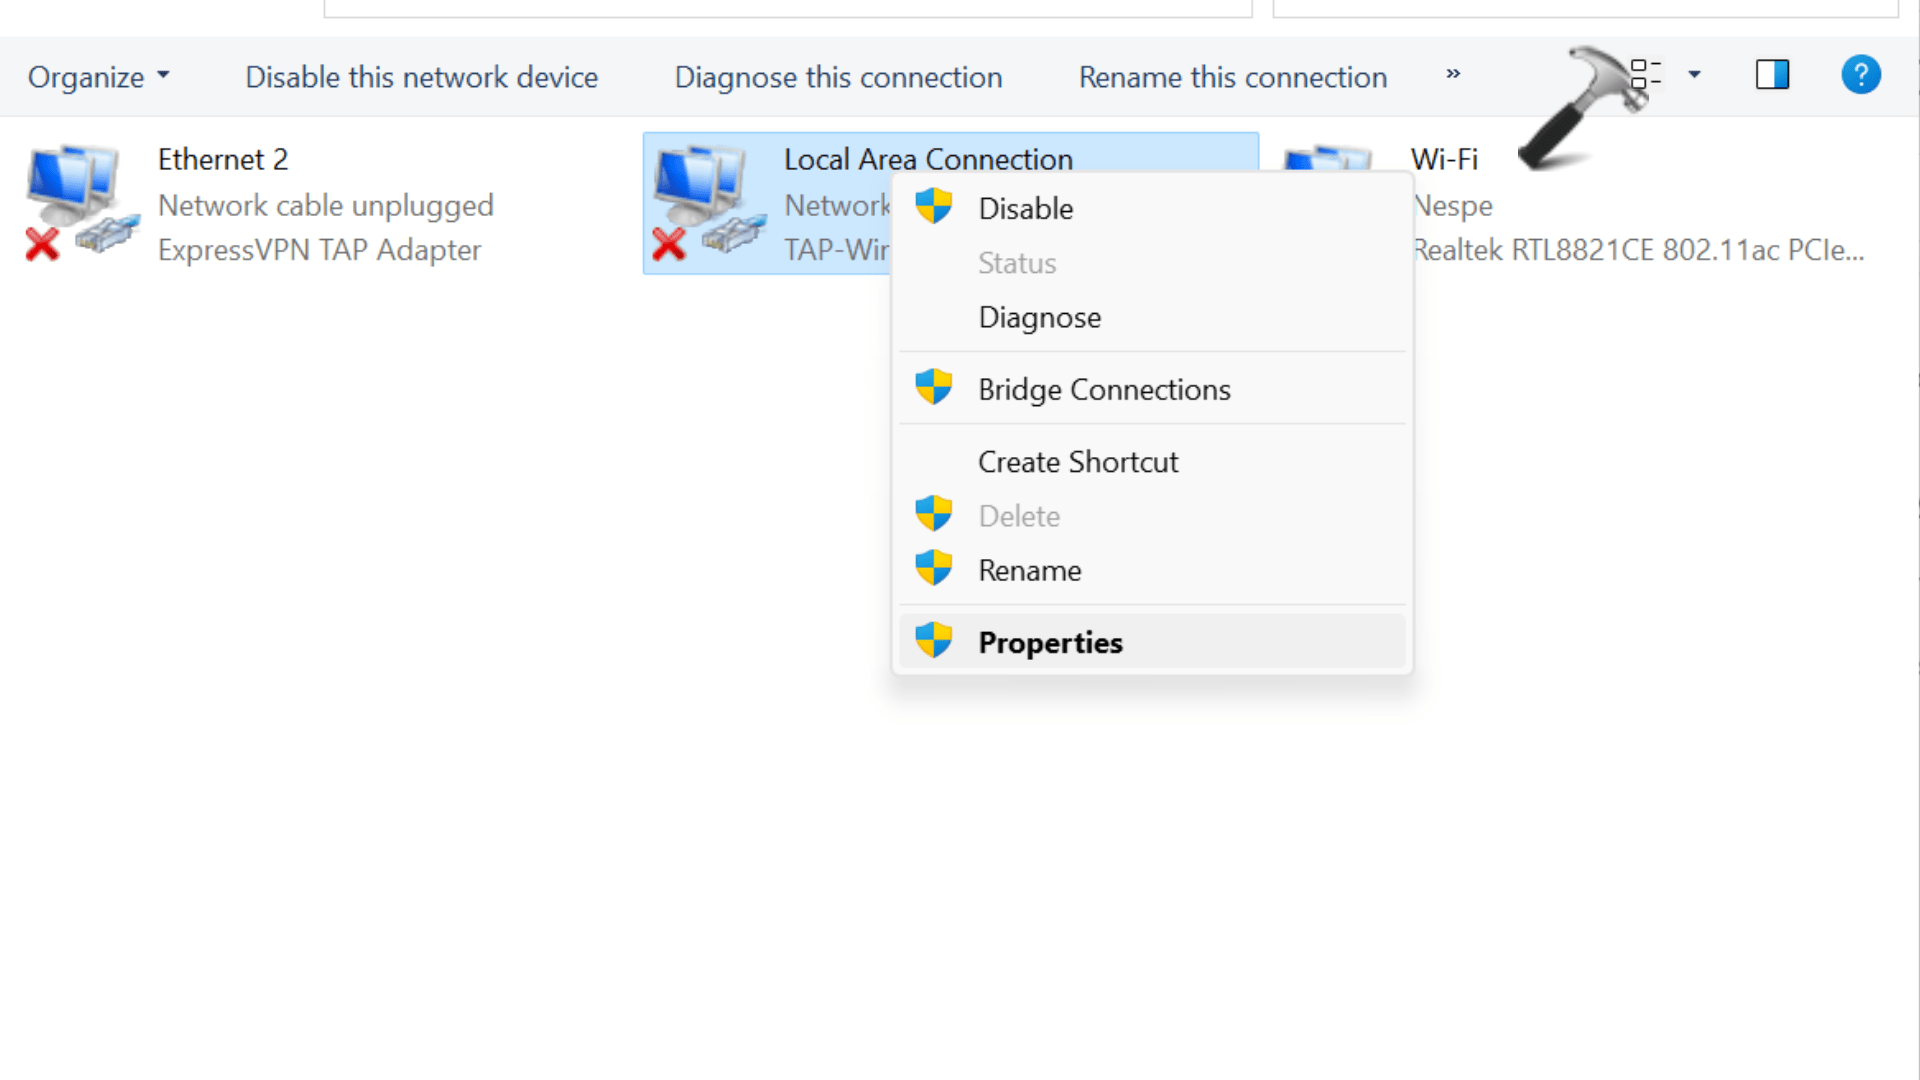Image resolution: width=1920 pixels, height=1080 pixels.
Task: Click the UAC shield beside Bridge Connections
Action: tap(934, 387)
